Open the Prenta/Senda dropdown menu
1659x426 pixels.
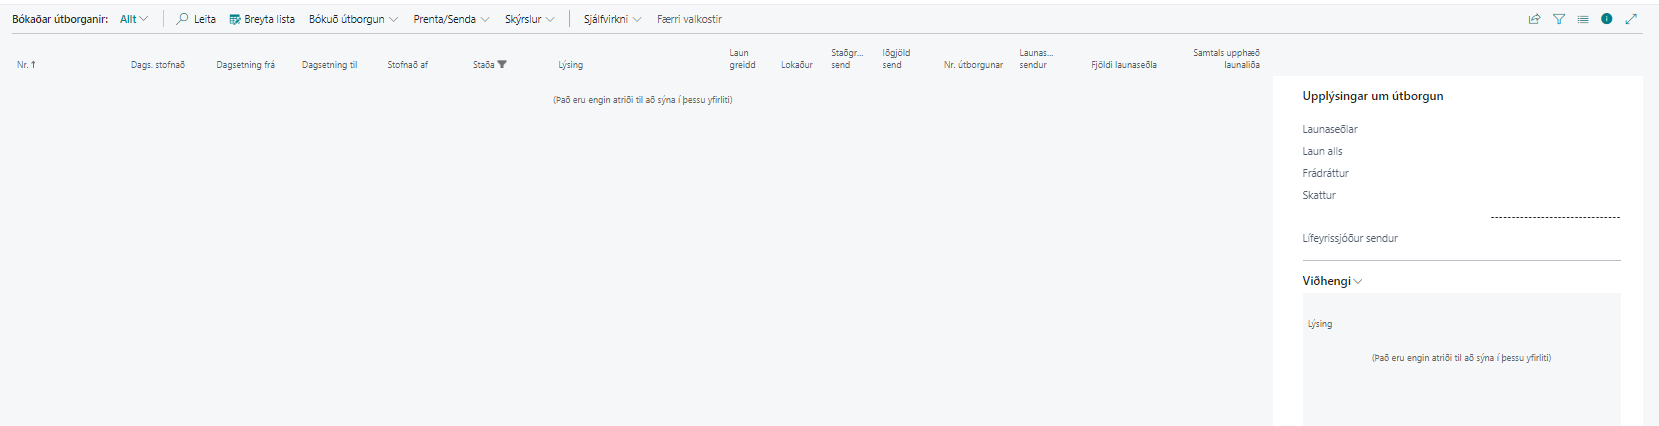(451, 19)
